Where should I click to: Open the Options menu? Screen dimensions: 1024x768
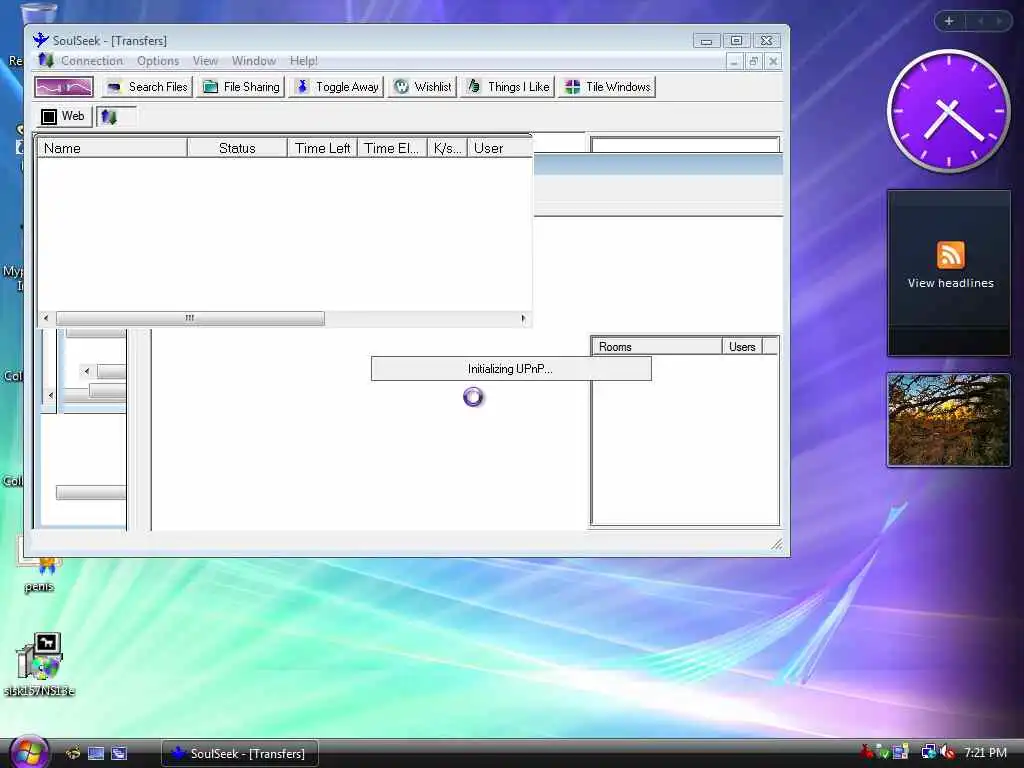coord(157,61)
